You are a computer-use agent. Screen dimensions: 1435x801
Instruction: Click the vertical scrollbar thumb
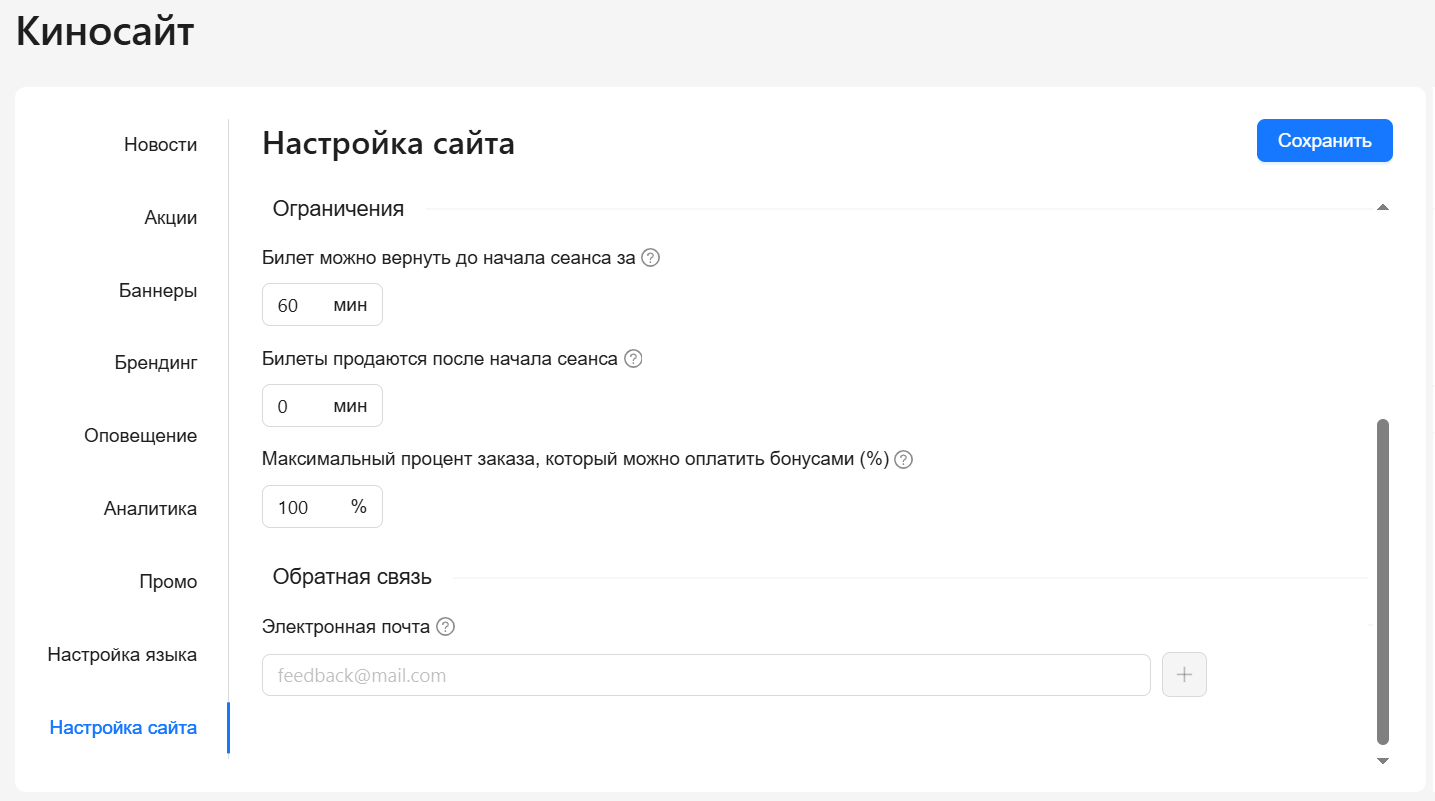click(1383, 580)
